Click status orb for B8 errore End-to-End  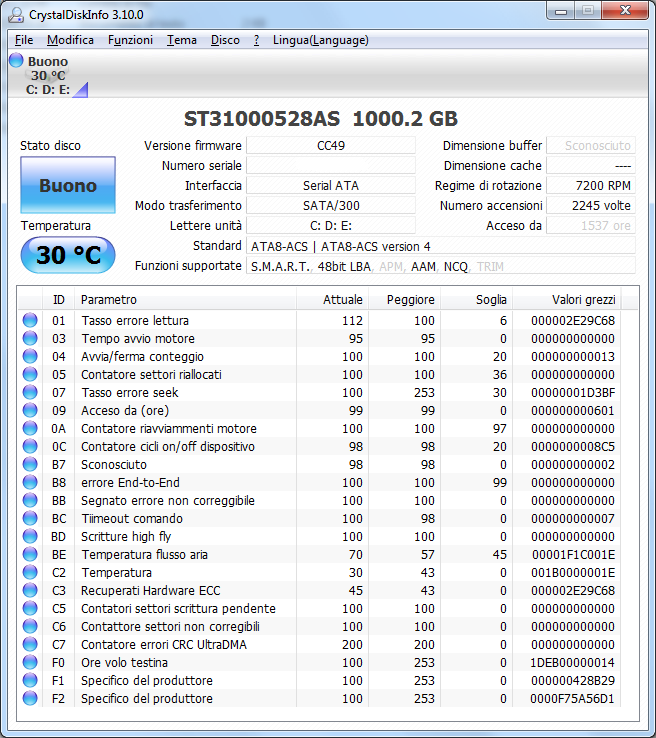[x=30, y=482]
